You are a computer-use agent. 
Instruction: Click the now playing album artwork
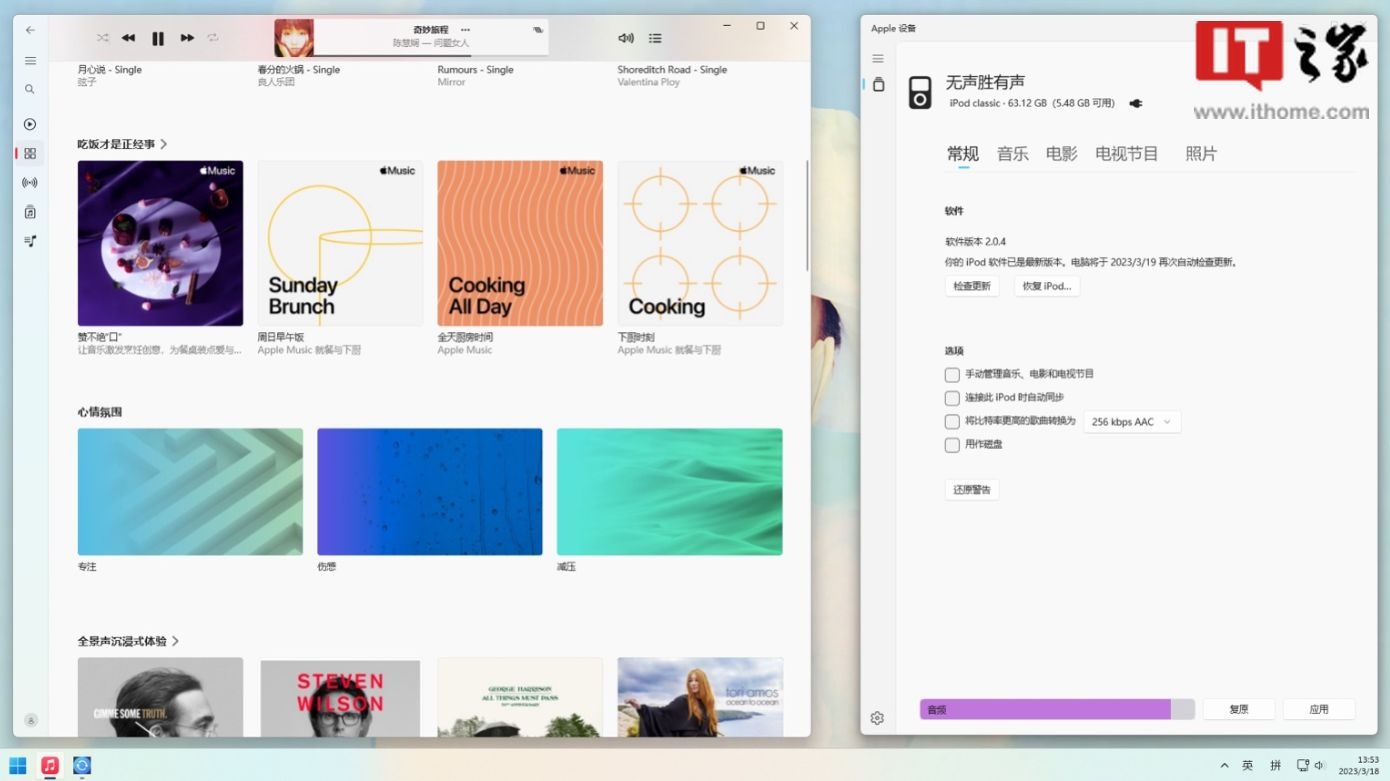pos(294,38)
